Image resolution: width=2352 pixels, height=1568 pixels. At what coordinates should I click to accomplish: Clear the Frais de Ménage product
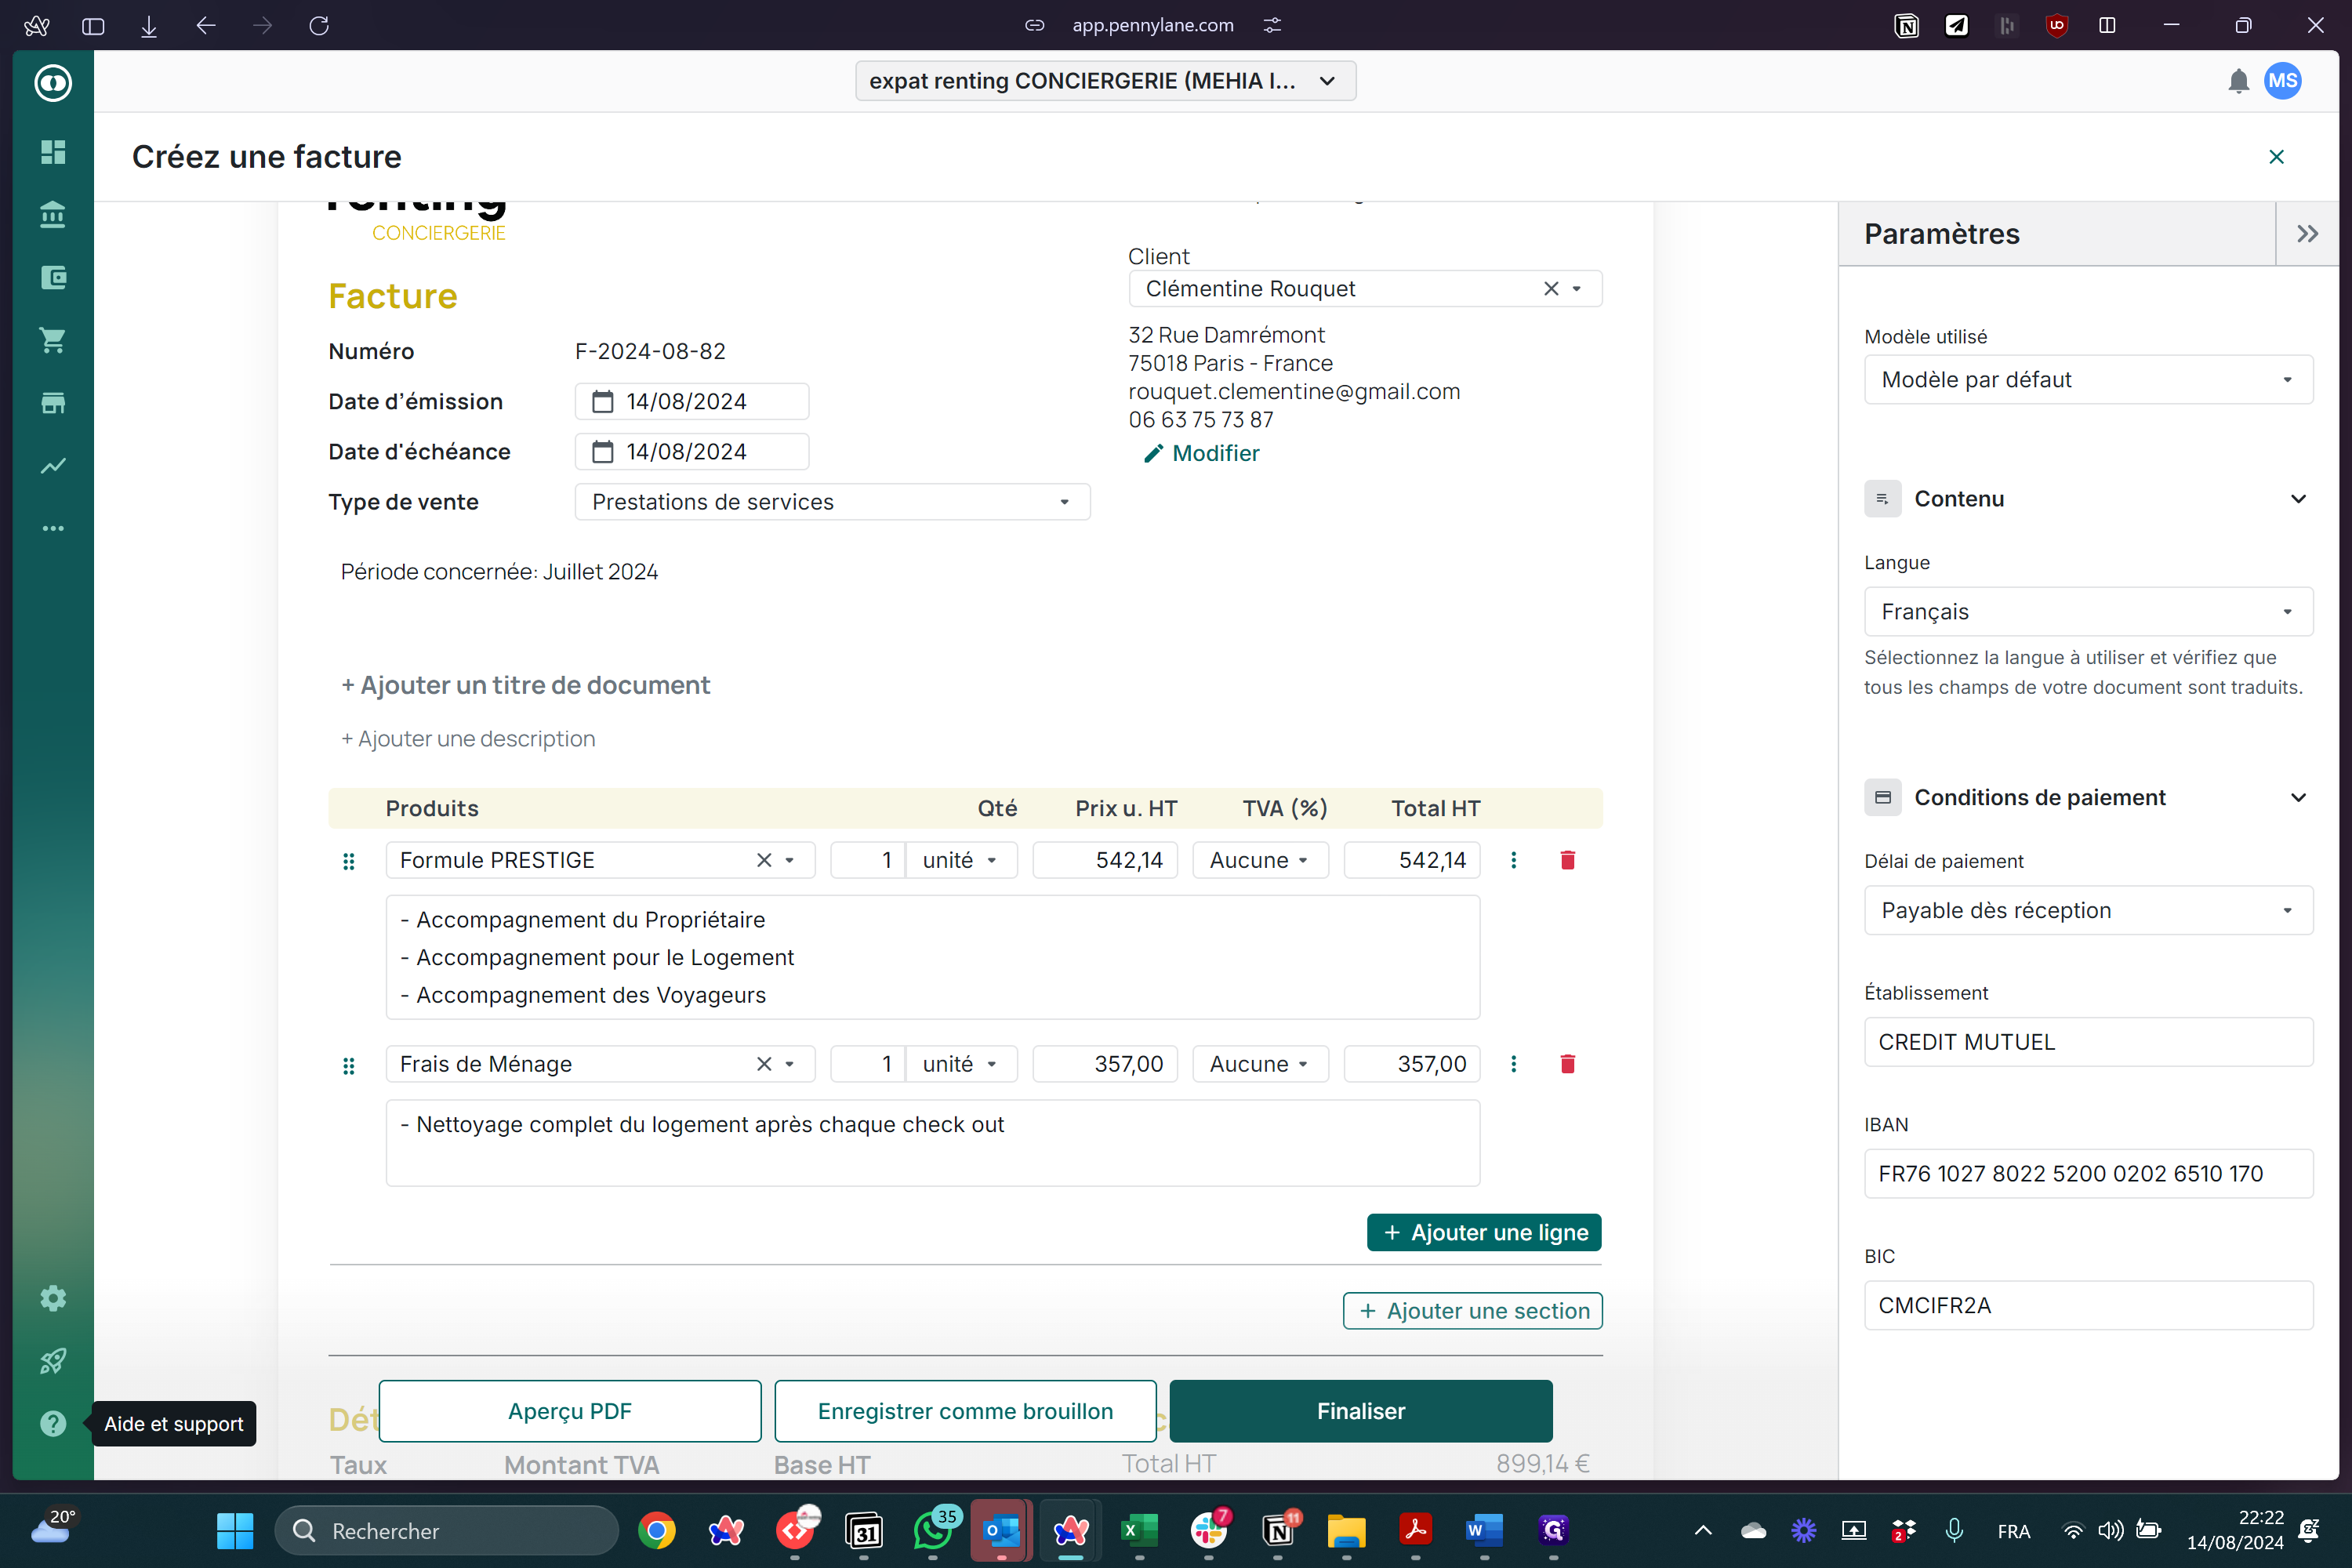(764, 1064)
